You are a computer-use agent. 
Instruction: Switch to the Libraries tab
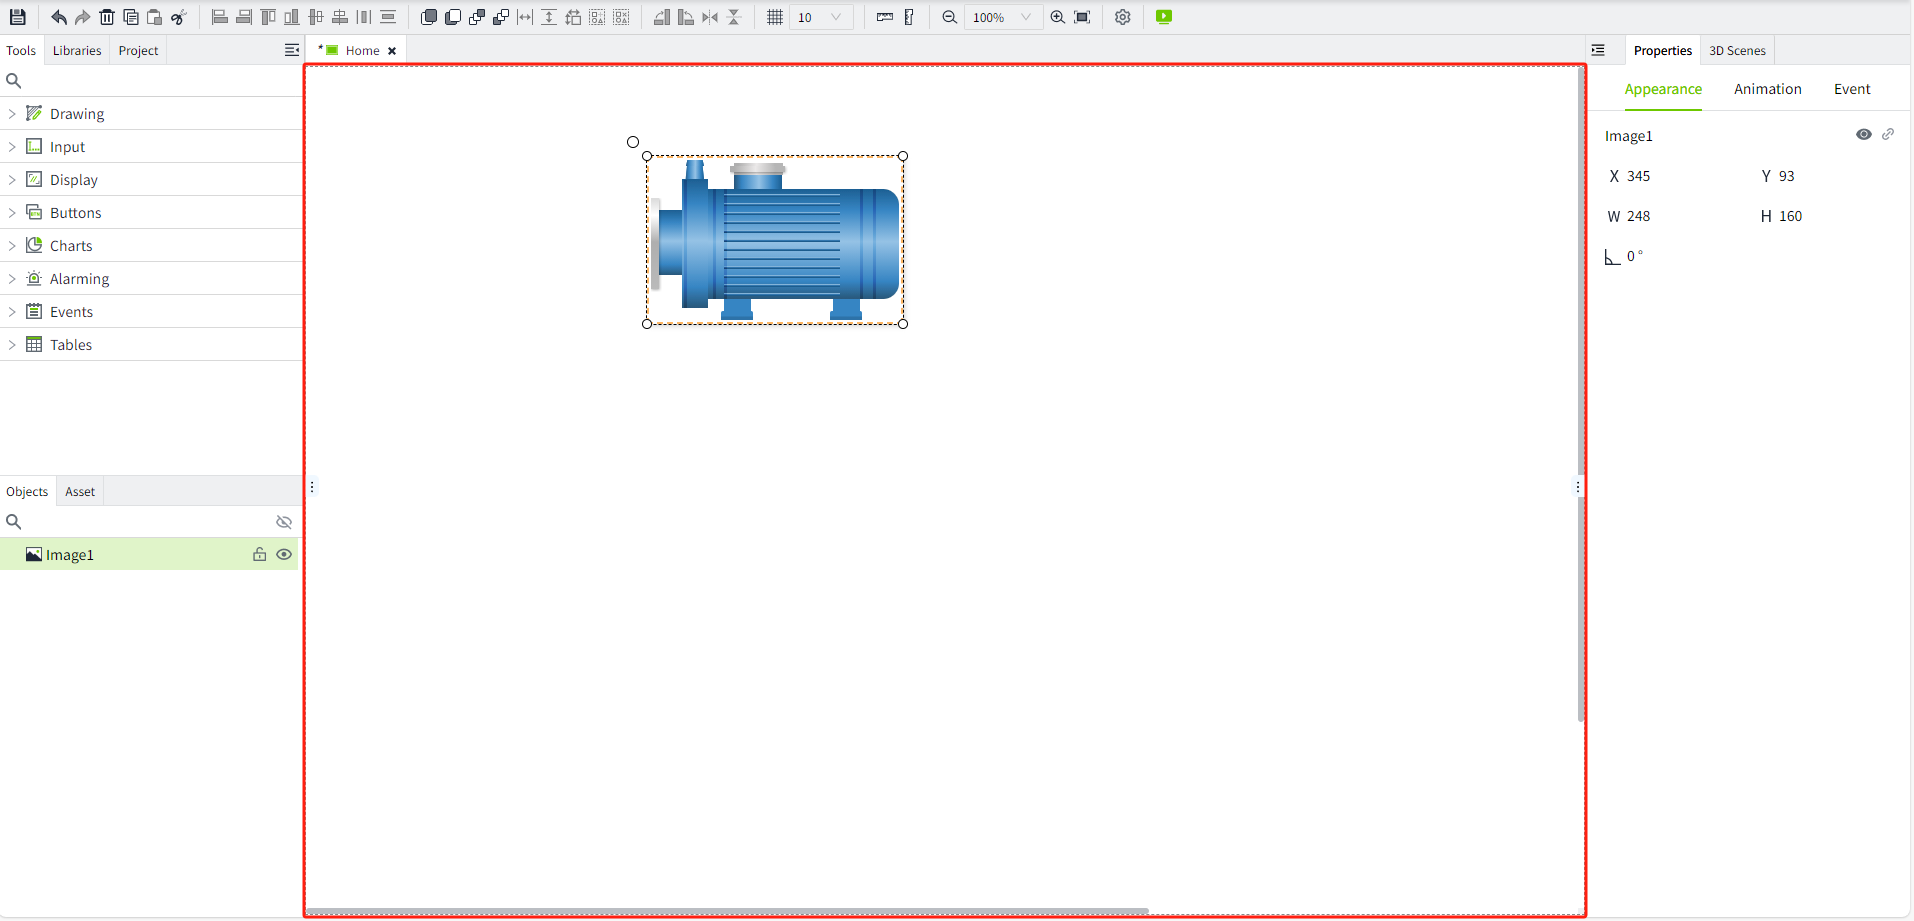pos(77,50)
